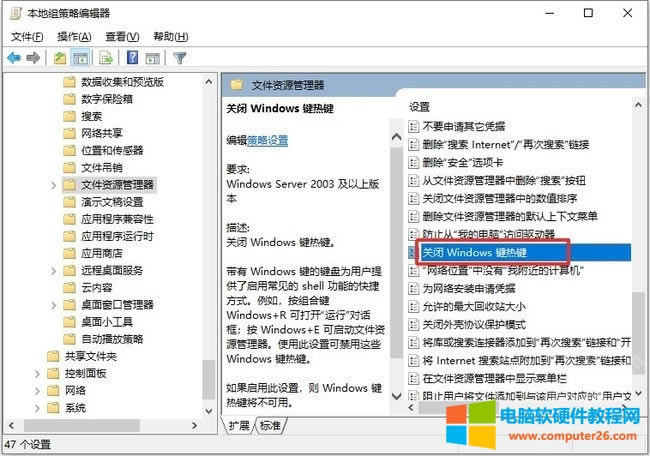Expand the 网络 tree node
This screenshot has height=456, width=650.
click(37, 391)
